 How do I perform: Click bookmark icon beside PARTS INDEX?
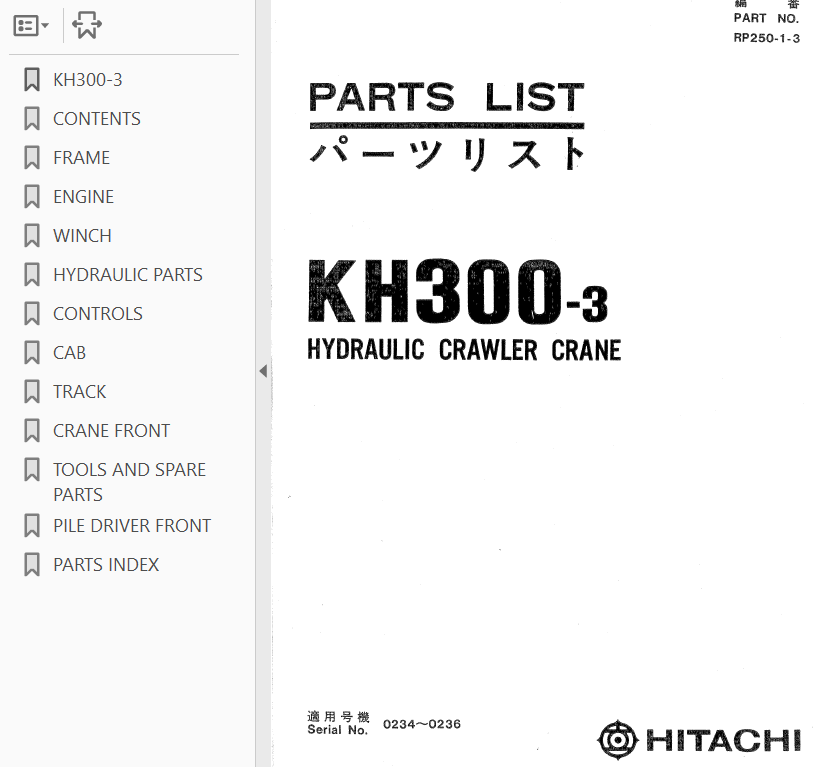click(32, 565)
